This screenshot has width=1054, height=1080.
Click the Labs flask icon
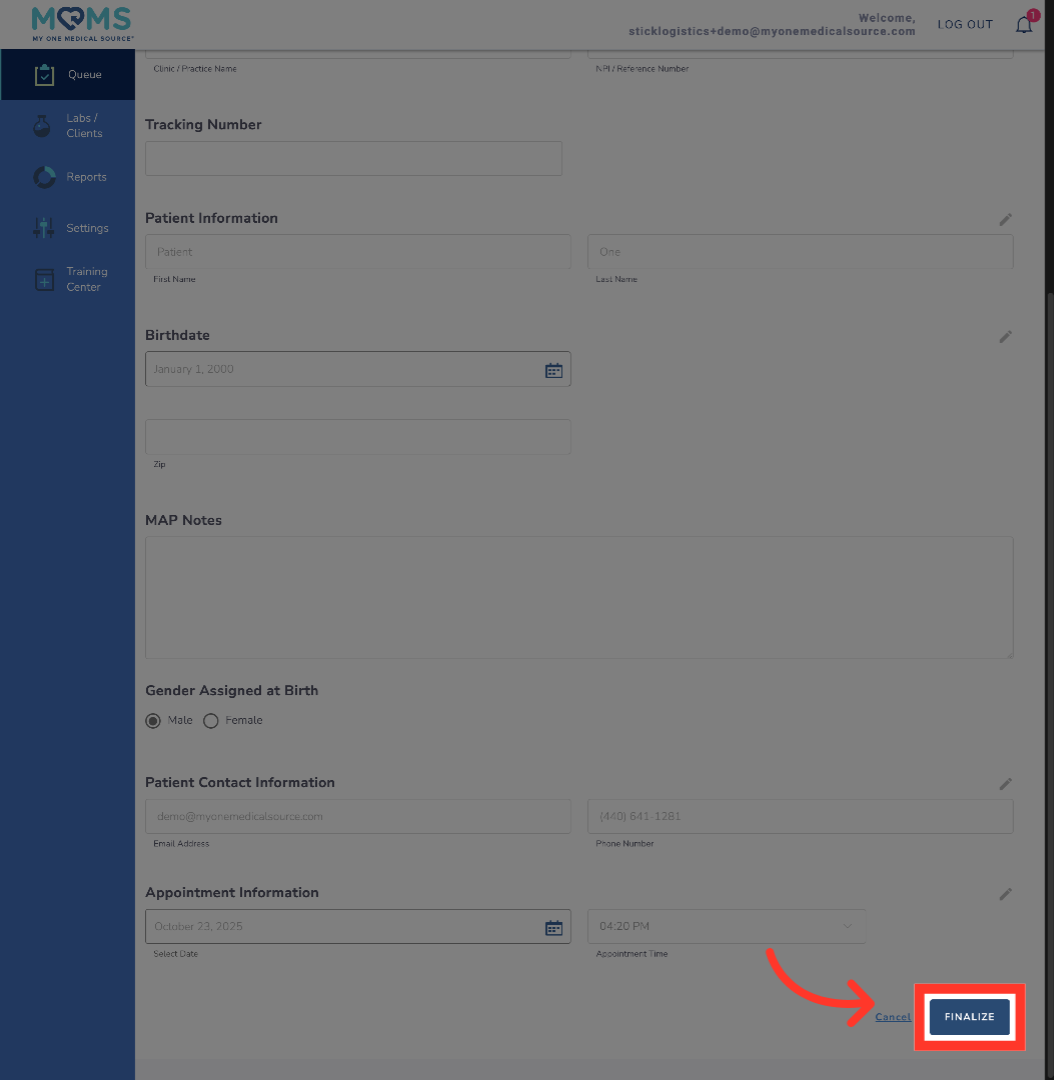click(x=42, y=125)
